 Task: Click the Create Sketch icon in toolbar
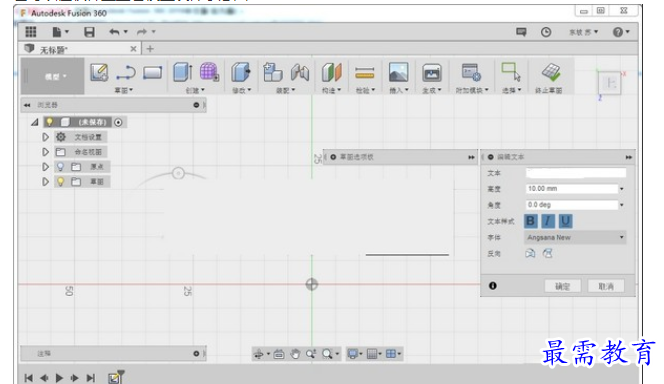[99, 72]
